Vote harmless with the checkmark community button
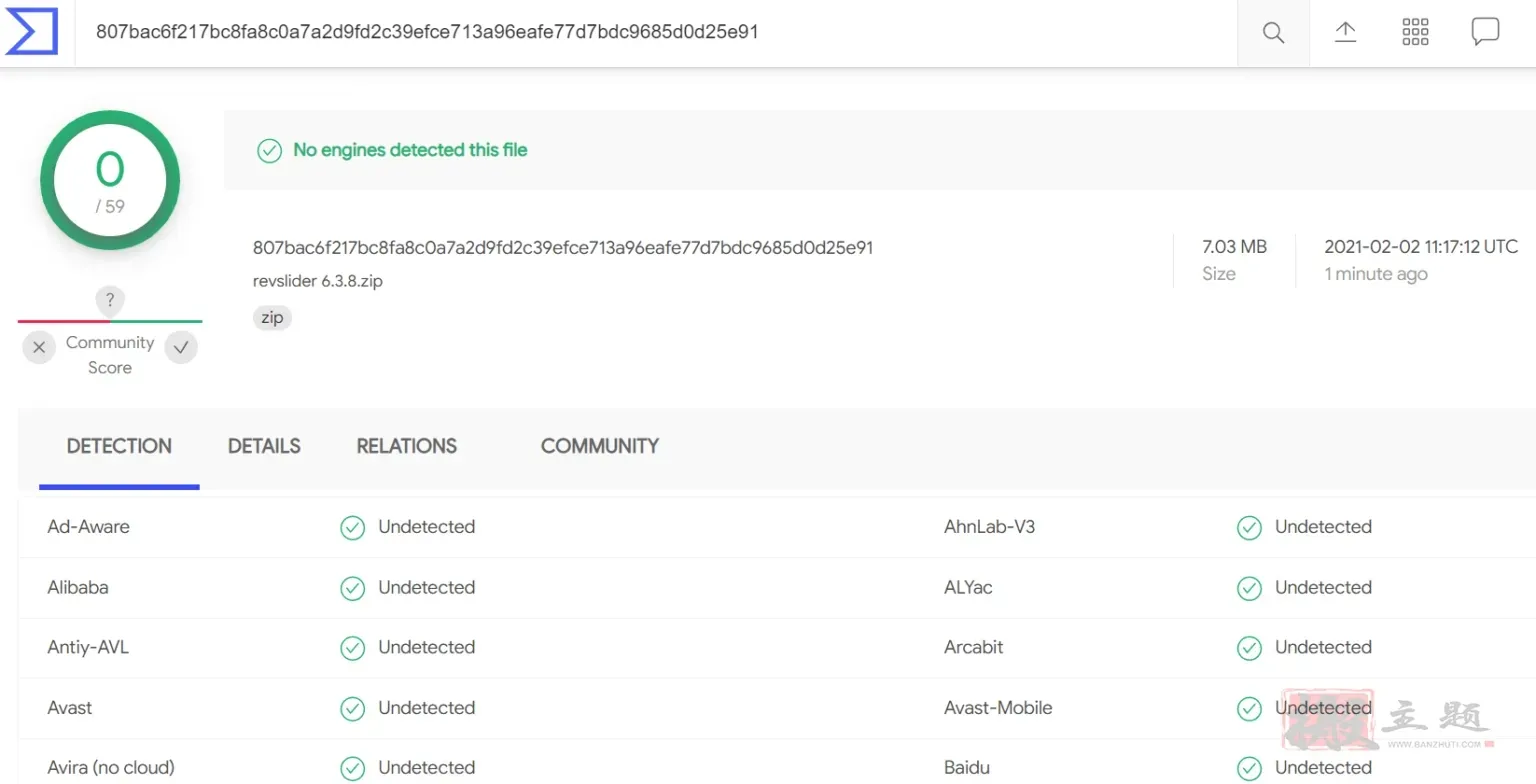 pos(181,348)
